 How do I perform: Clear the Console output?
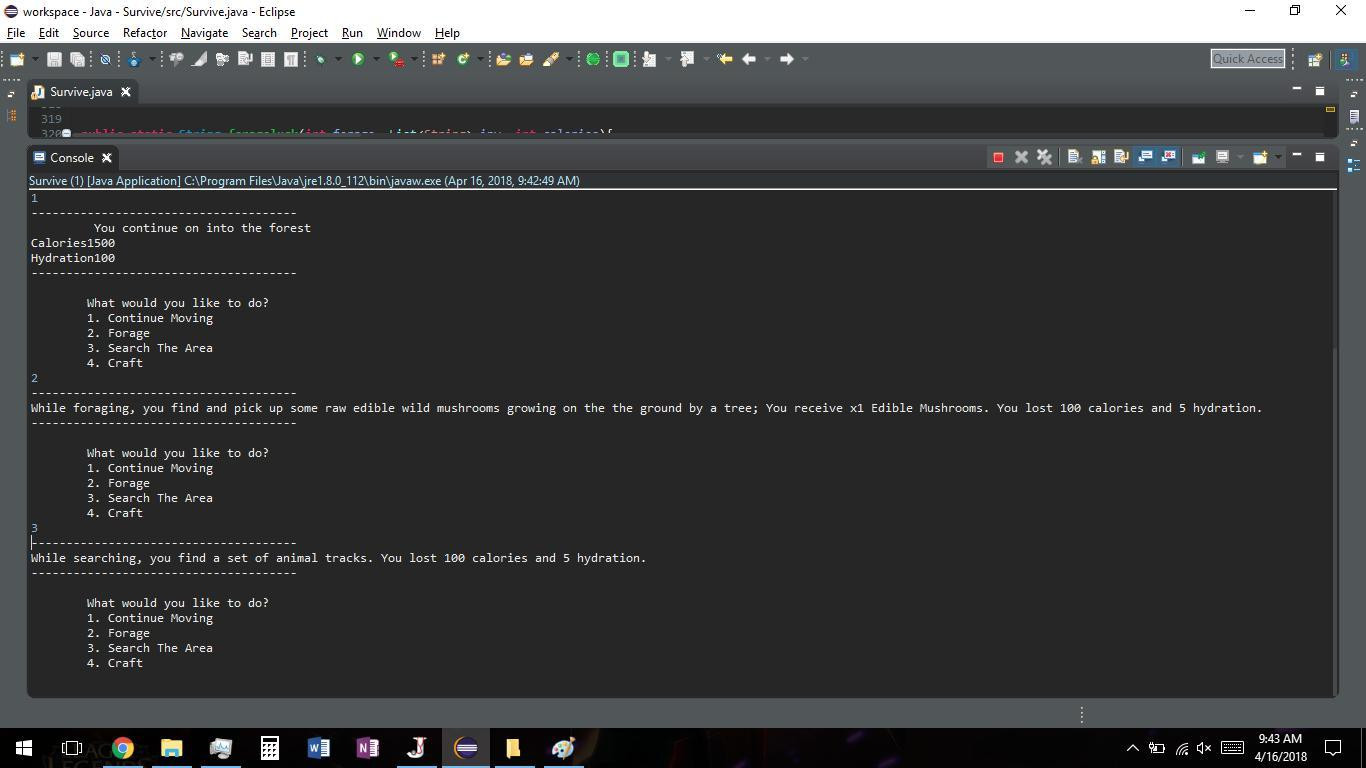(1074, 157)
